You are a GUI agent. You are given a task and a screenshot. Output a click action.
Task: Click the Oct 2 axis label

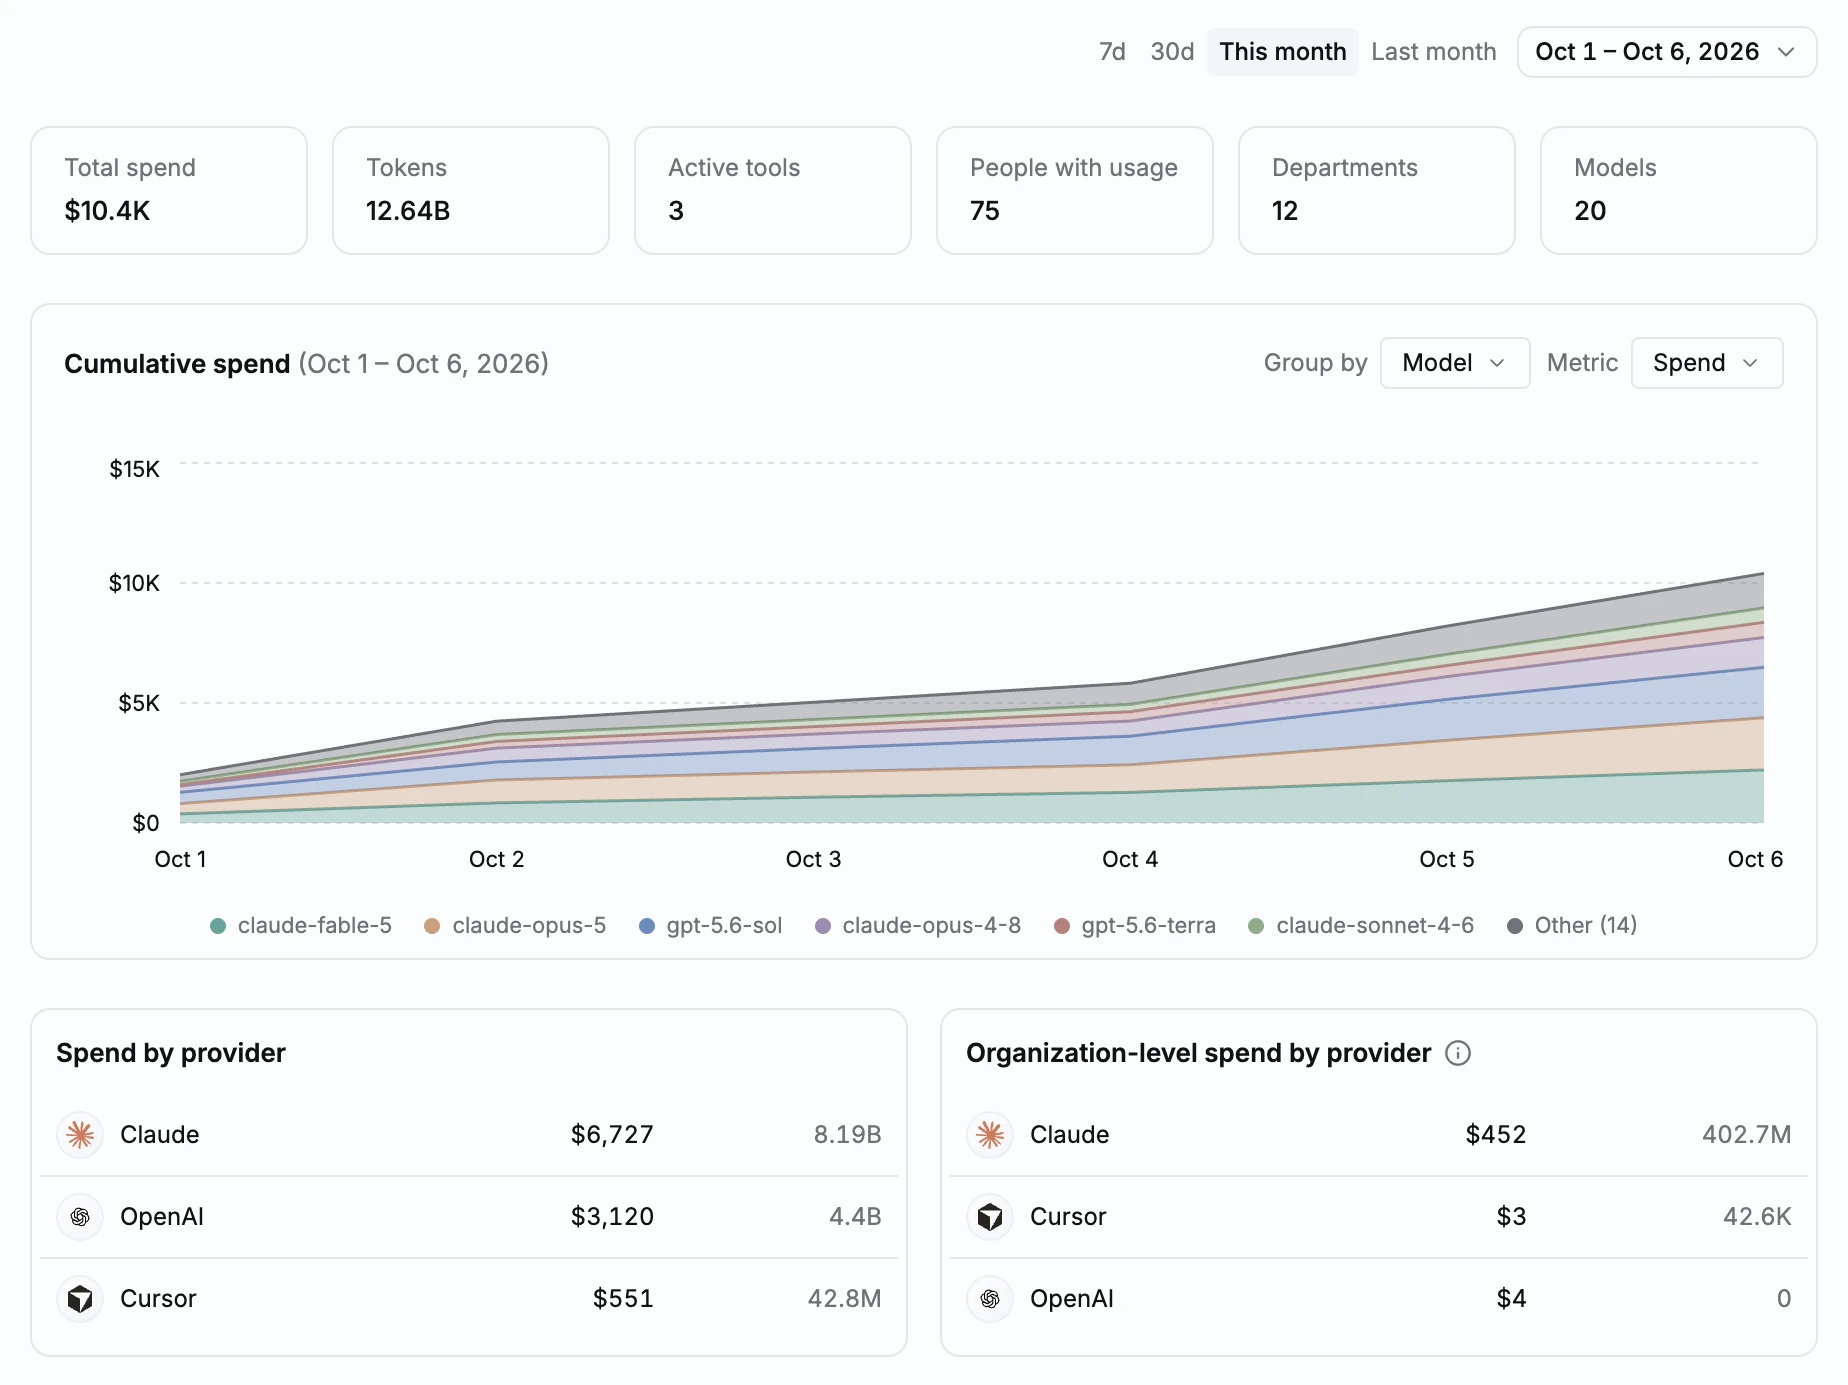496,860
